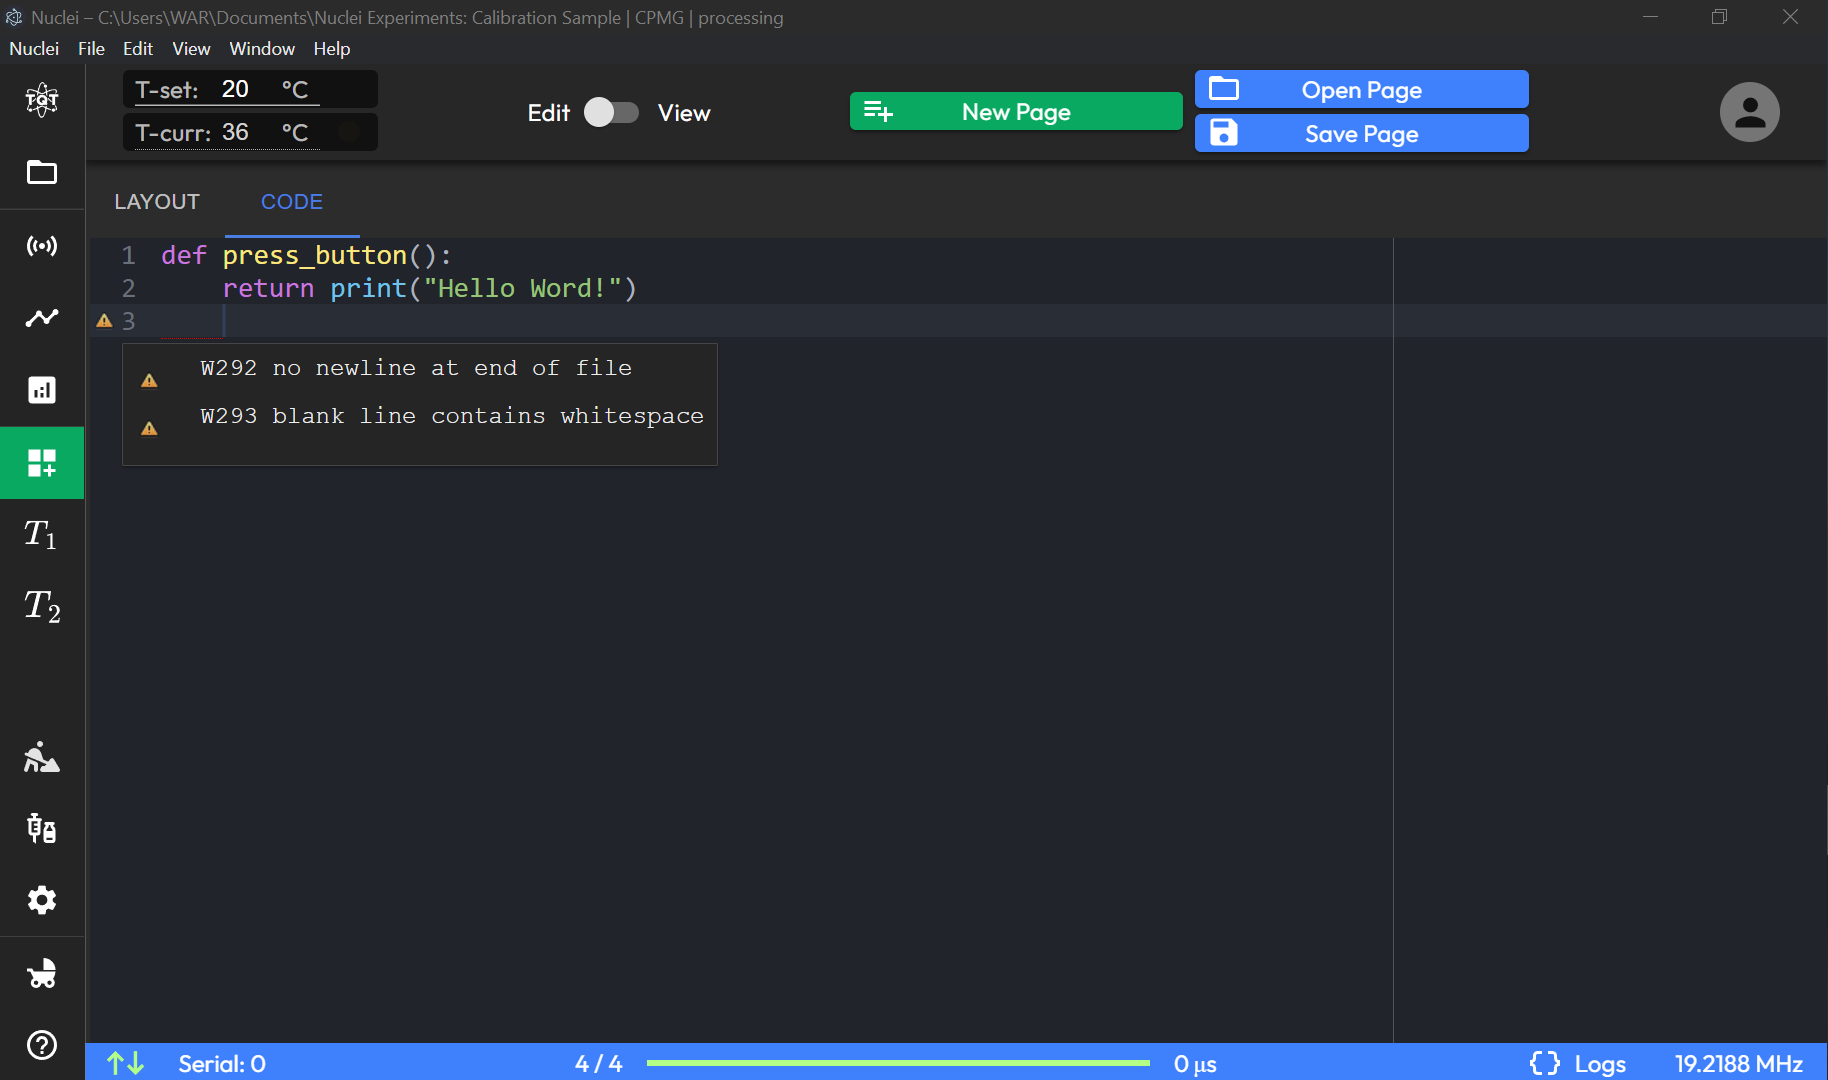Close the Nuclei window
The height and width of the screenshot is (1080, 1828).
tap(1790, 17)
